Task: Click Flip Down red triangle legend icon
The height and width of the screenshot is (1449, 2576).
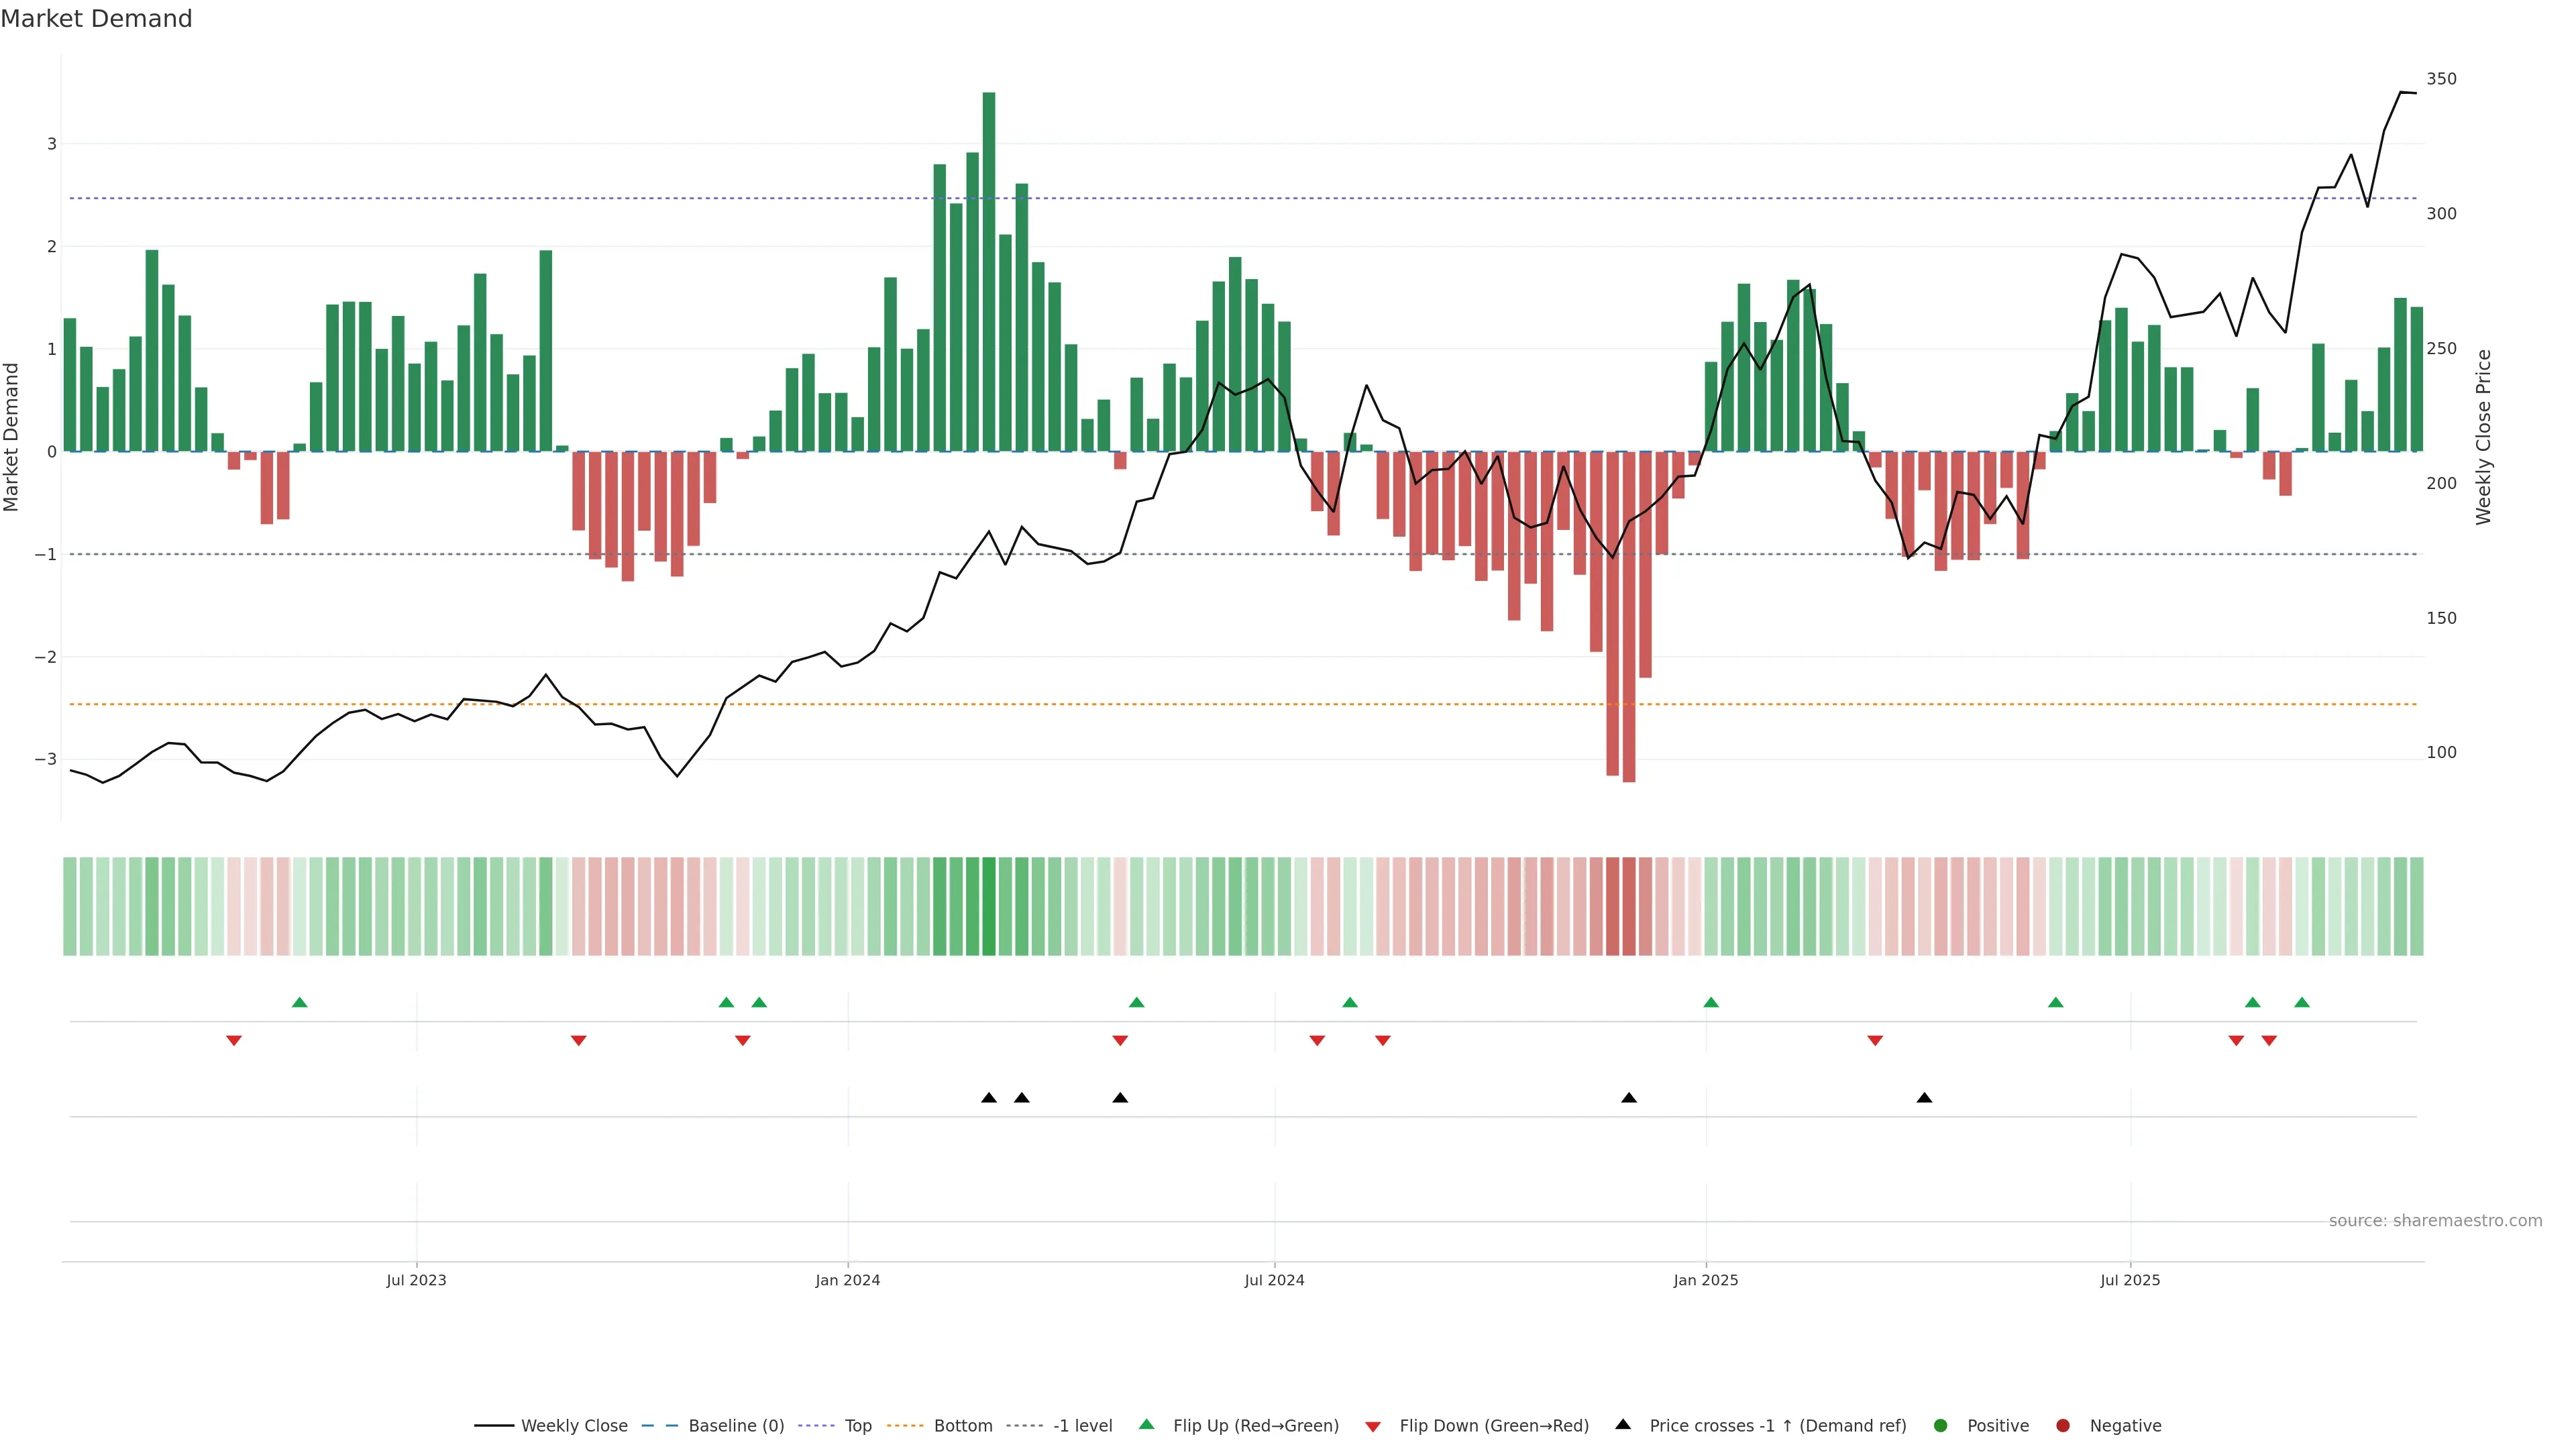Action: (1373, 1427)
